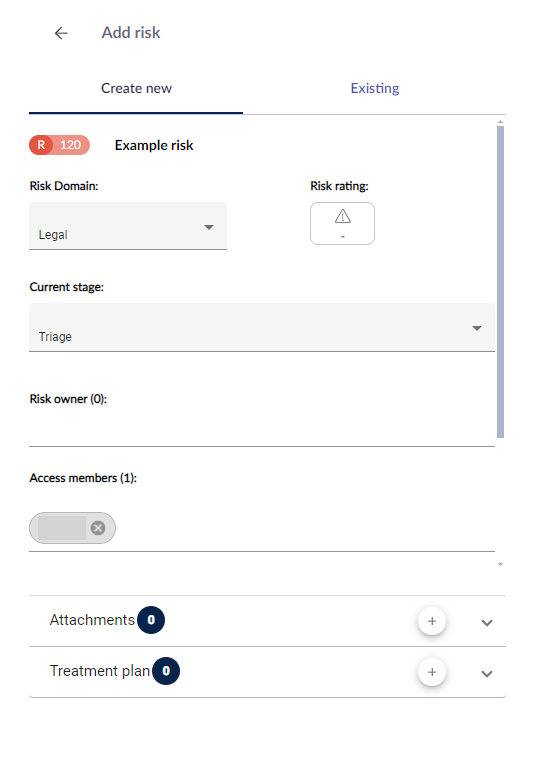The height and width of the screenshot is (765, 535).
Task: Add an attachment with the plus icon
Action: [432, 621]
